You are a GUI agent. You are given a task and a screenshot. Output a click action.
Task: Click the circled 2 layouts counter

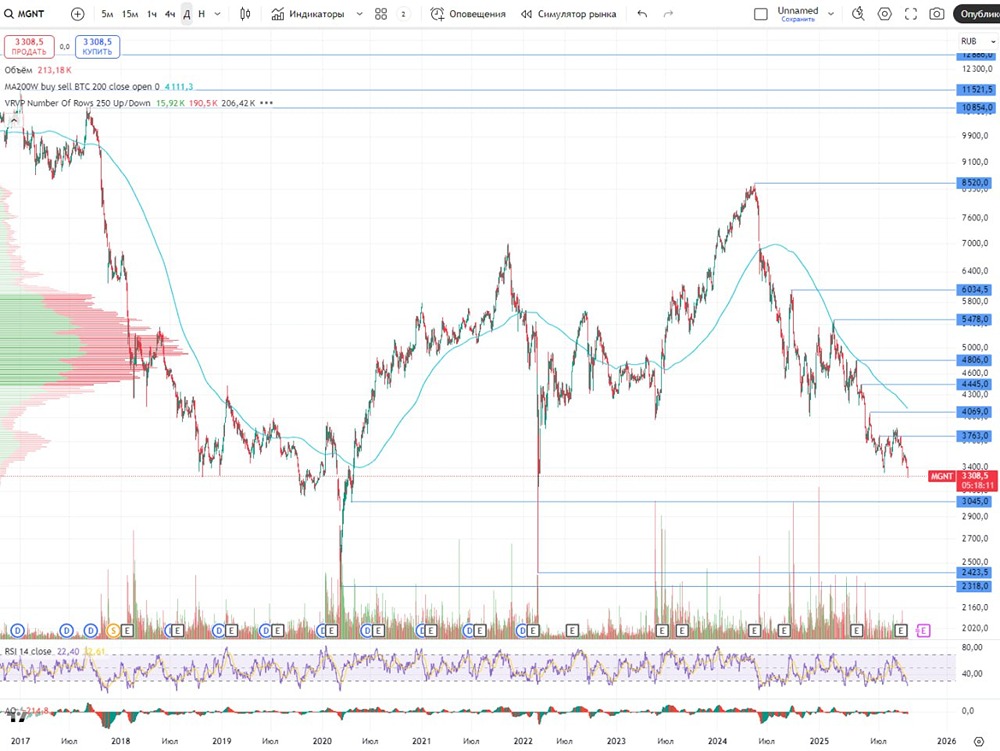point(403,13)
